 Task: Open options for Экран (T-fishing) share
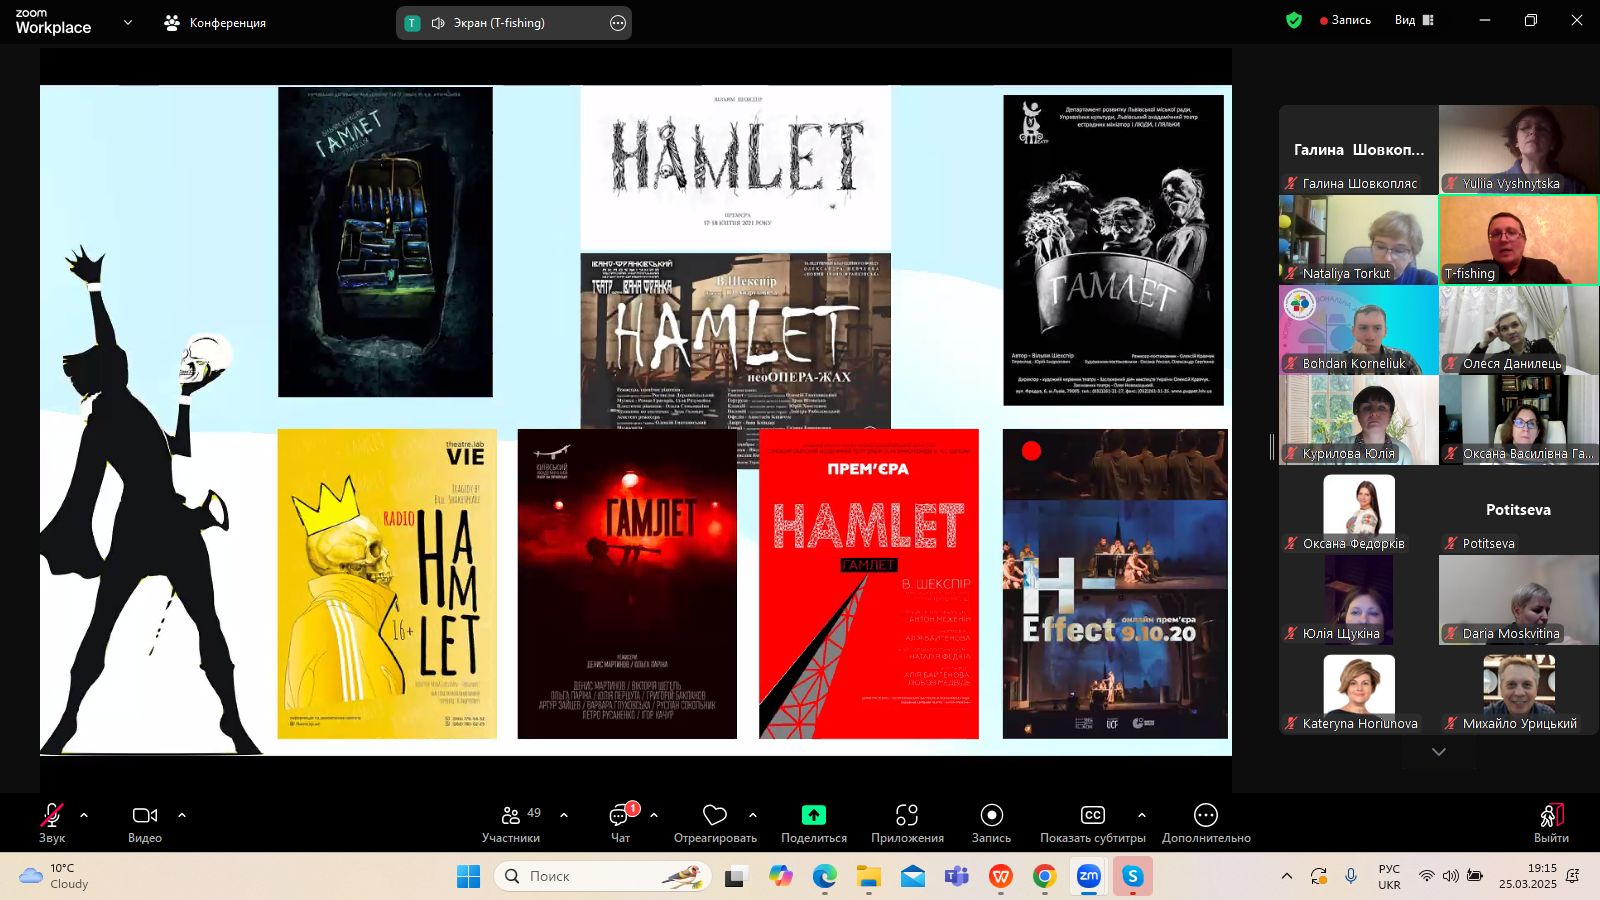tap(618, 23)
